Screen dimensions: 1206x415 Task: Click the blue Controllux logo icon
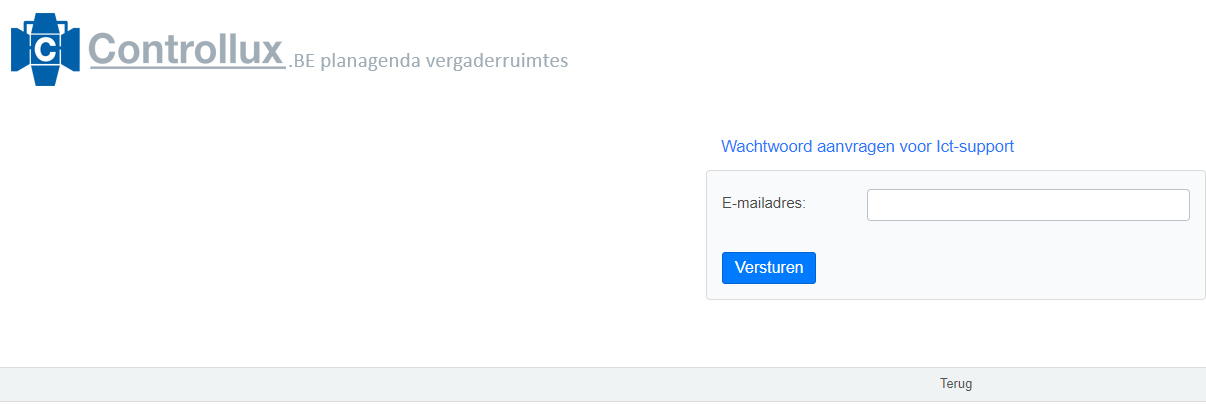tap(44, 50)
